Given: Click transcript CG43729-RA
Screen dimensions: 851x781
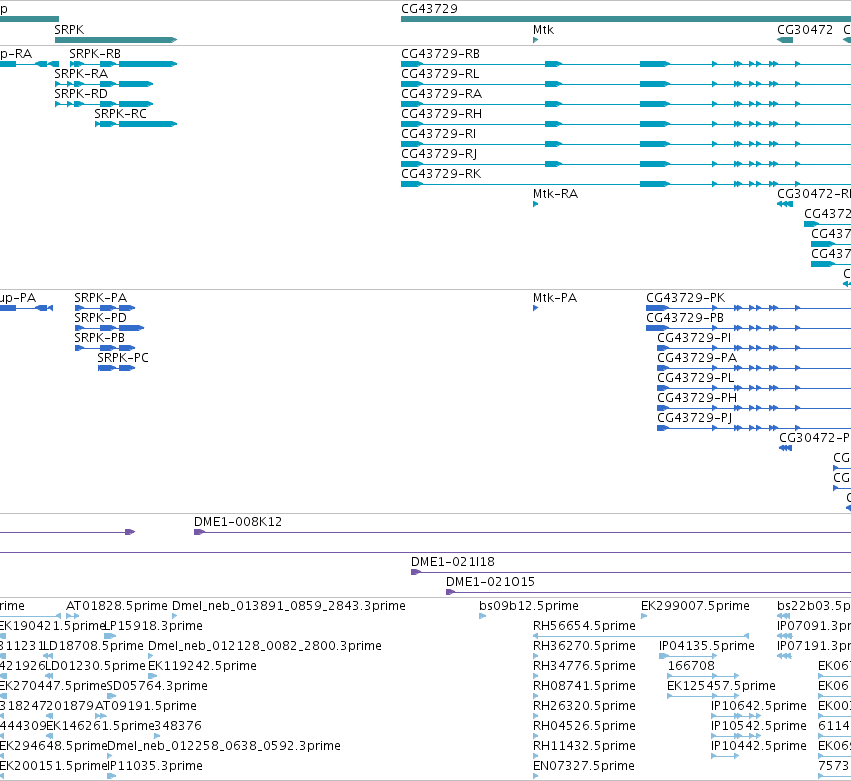Looking at the screenshot, I should point(441,94).
